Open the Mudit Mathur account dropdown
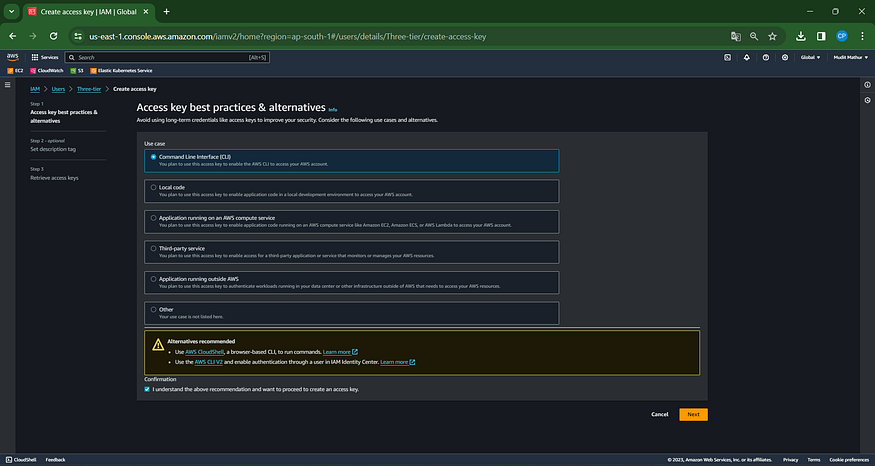This screenshot has height=466, width=875. [x=850, y=57]
